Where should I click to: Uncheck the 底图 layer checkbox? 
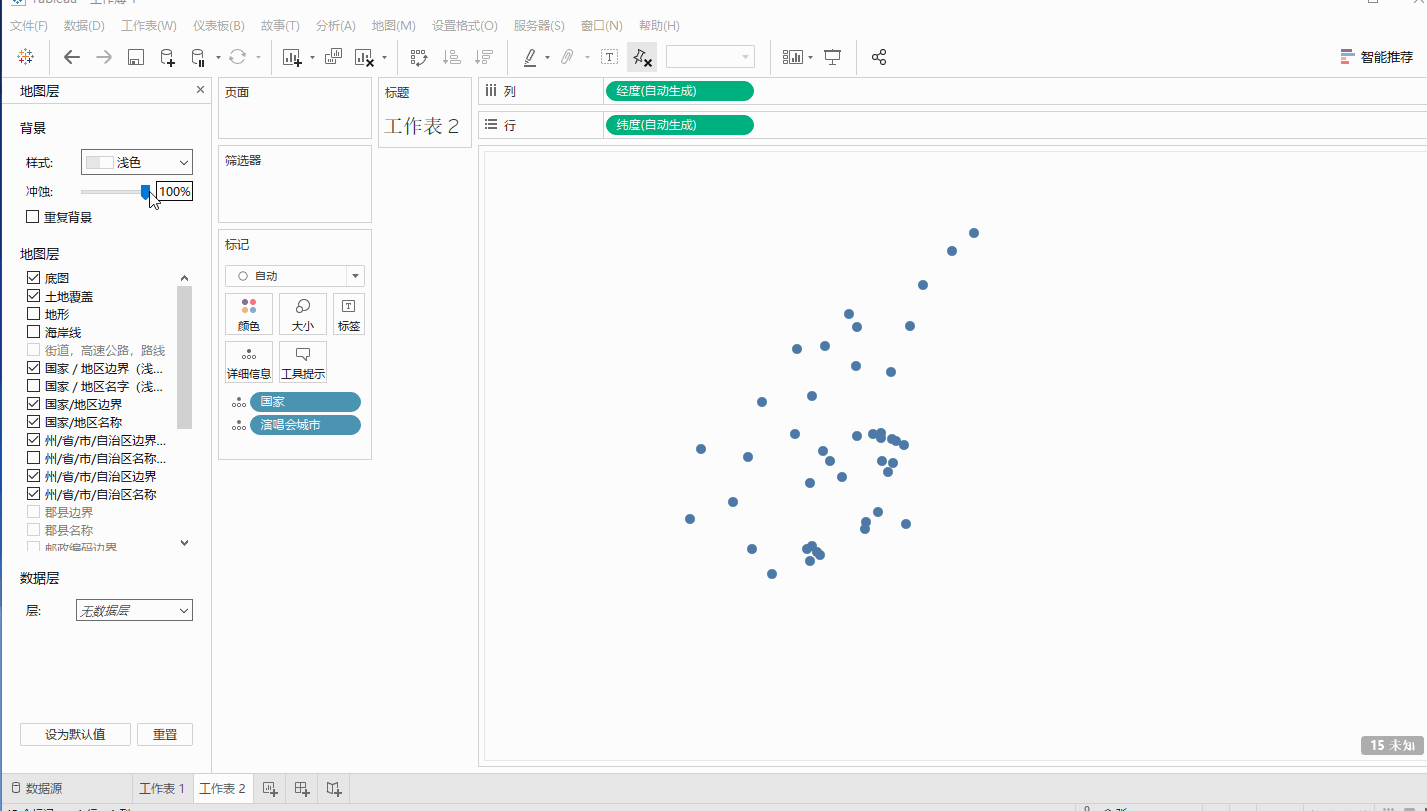click(33, 278)
